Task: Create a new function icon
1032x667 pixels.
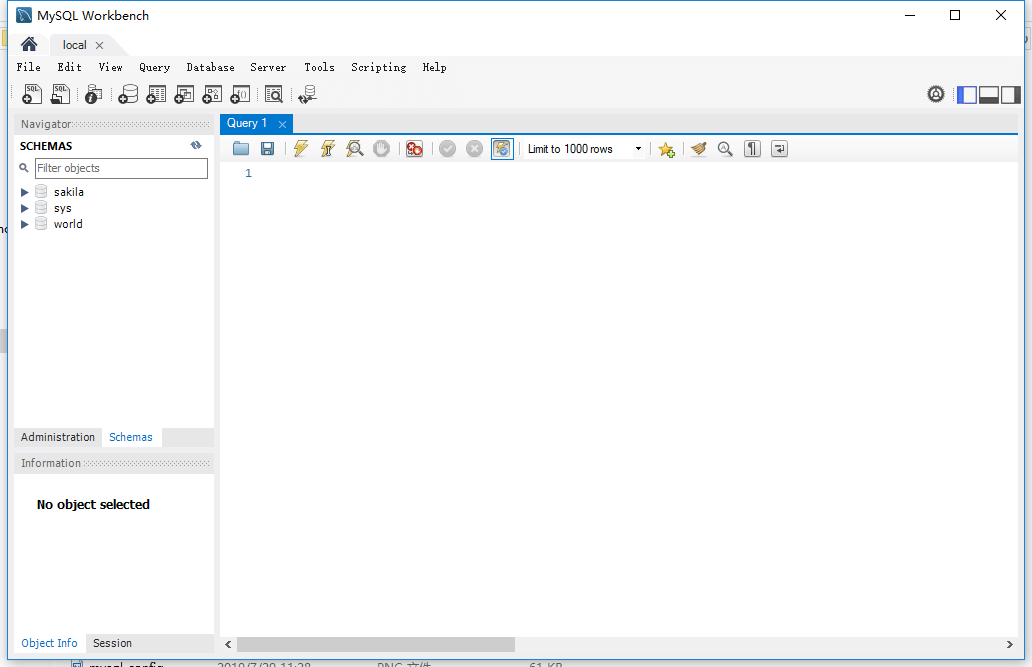Action: point(240,94)
